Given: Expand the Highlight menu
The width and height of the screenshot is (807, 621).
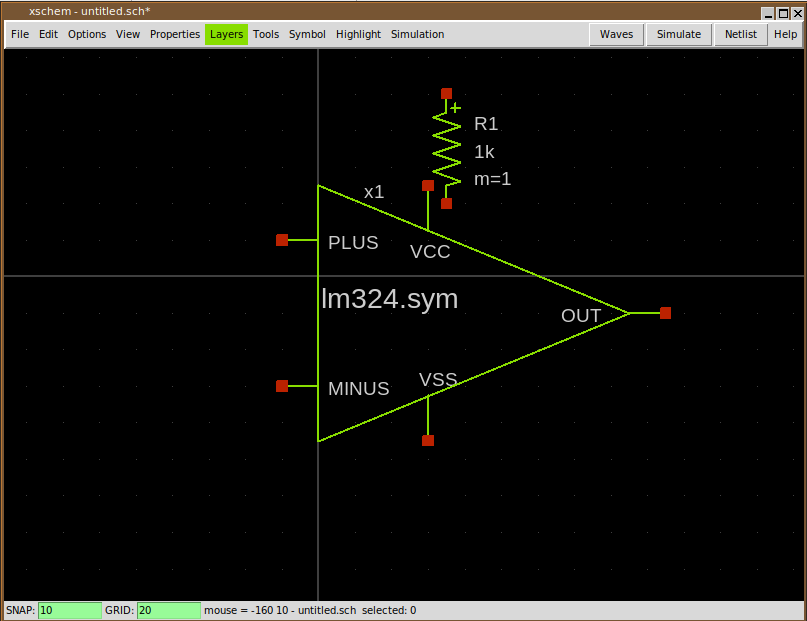Looking at the screenshot, I should (x=358, y=34).
